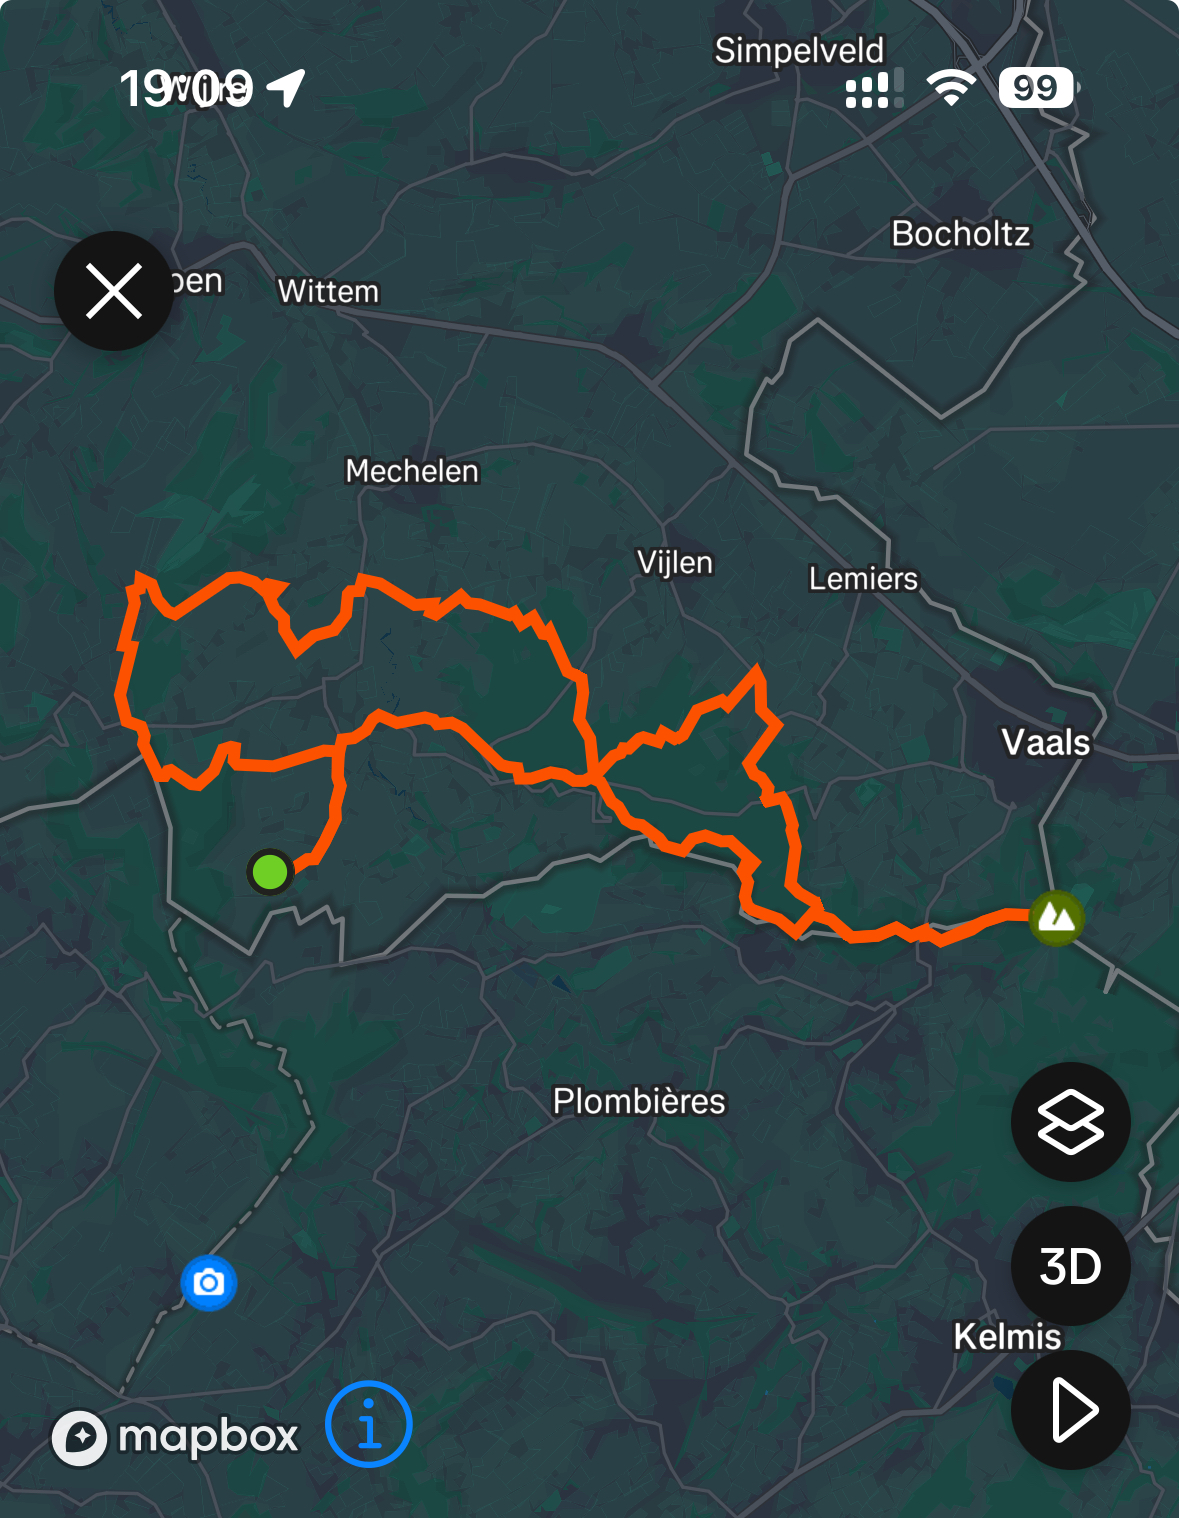Tap the location arrow in status bar
Image resolution: width=1179 pixels, height=1518 pixels.
coord(287,88)
